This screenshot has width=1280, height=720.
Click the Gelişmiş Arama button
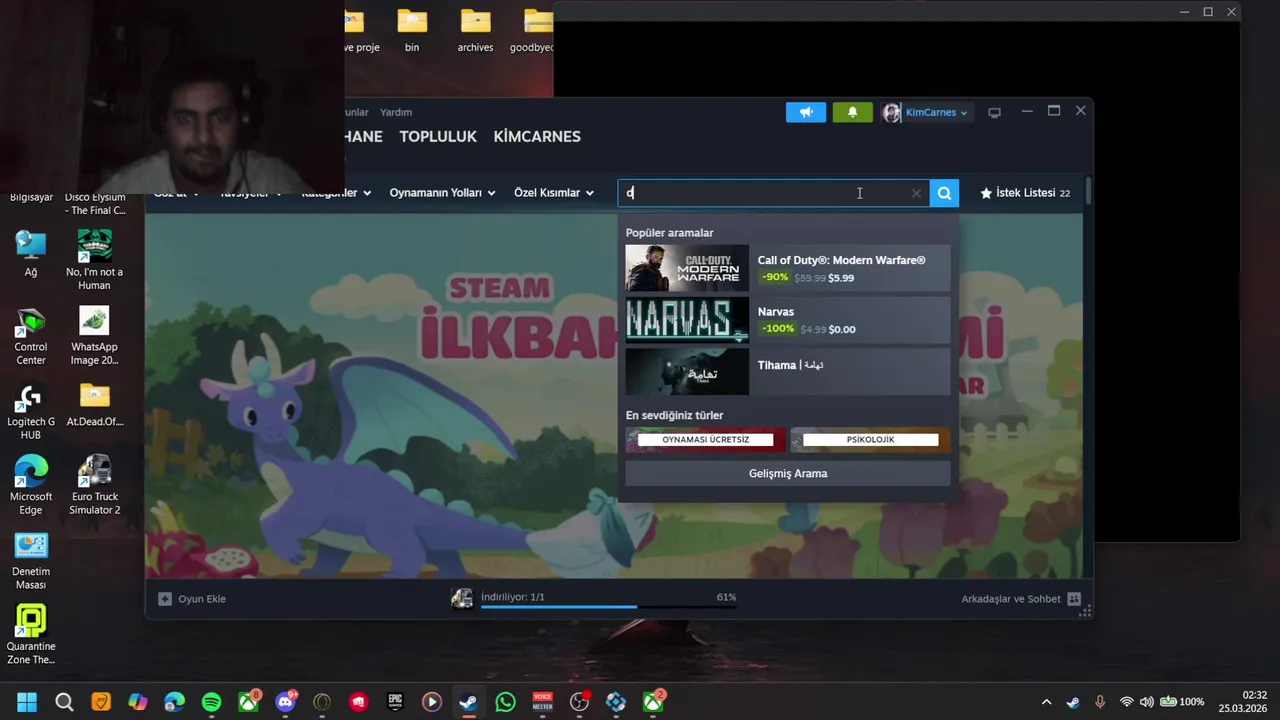click(x=788, y=473)
